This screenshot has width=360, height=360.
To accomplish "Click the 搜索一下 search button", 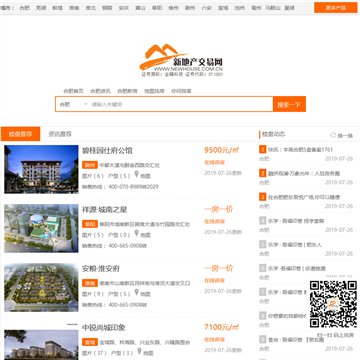I will [289, 104].
